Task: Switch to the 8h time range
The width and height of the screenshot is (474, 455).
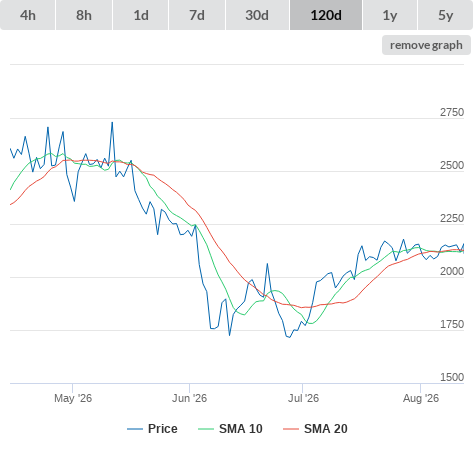Action: (x=84, y=15)
